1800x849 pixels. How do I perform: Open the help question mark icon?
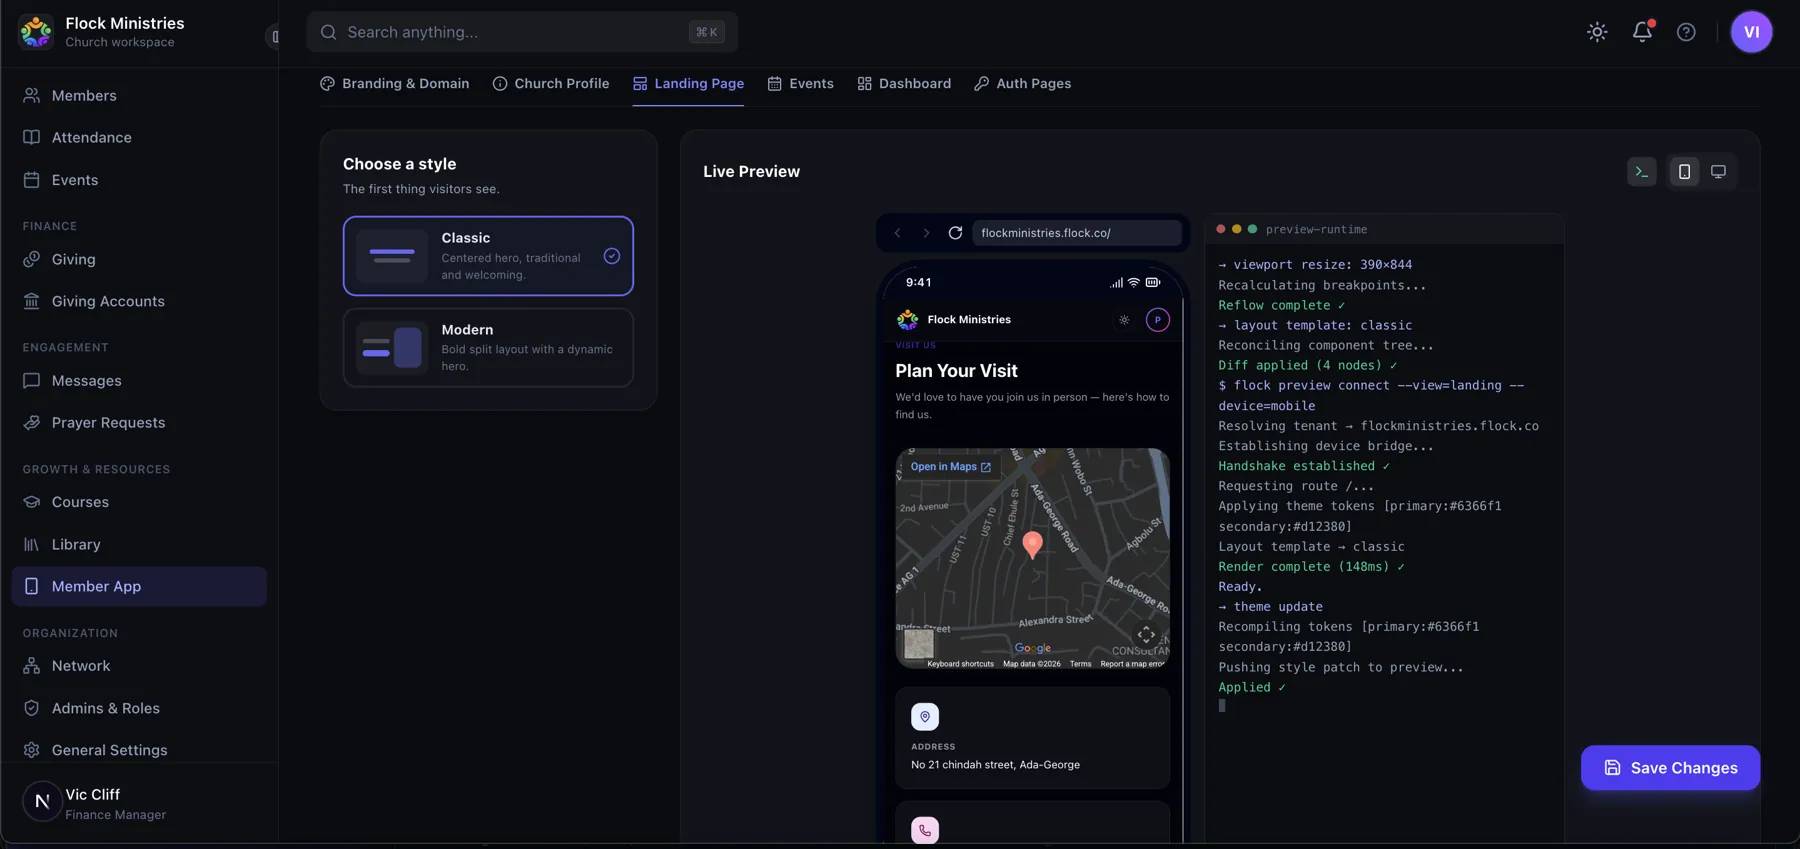1686,32
